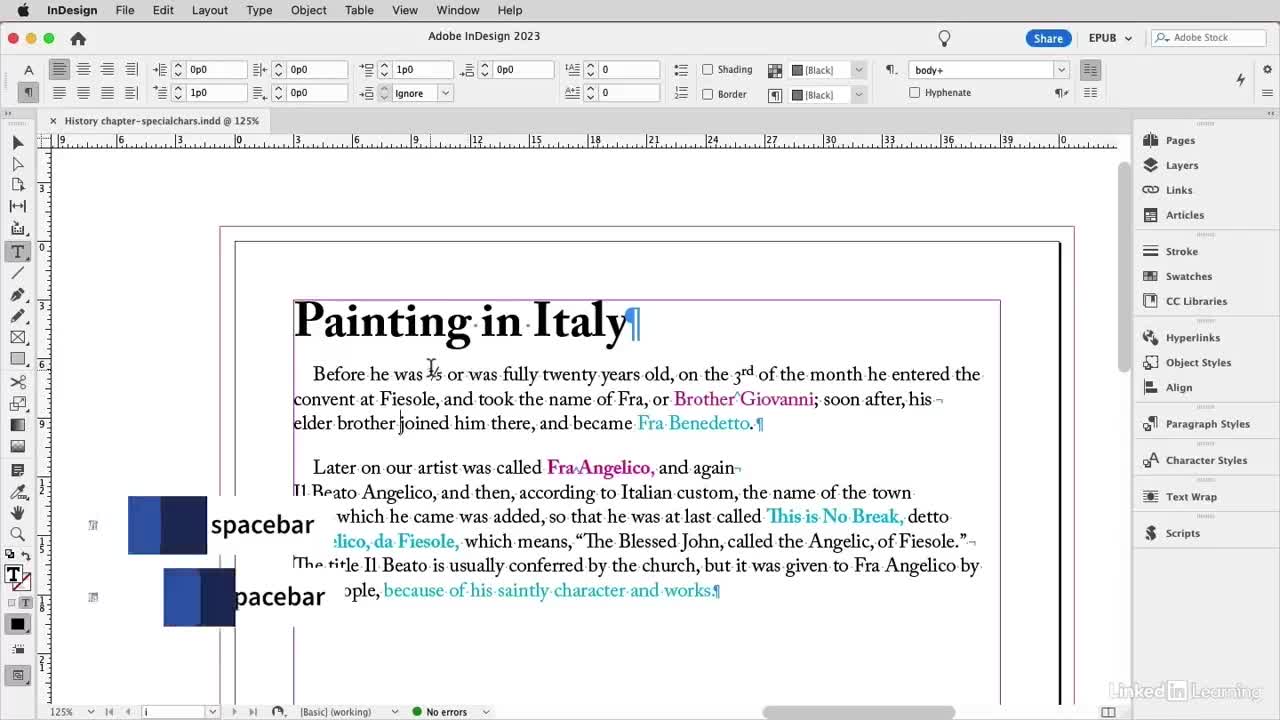
Task: Open the Layers panel
Action: [x=1181, y=166]
